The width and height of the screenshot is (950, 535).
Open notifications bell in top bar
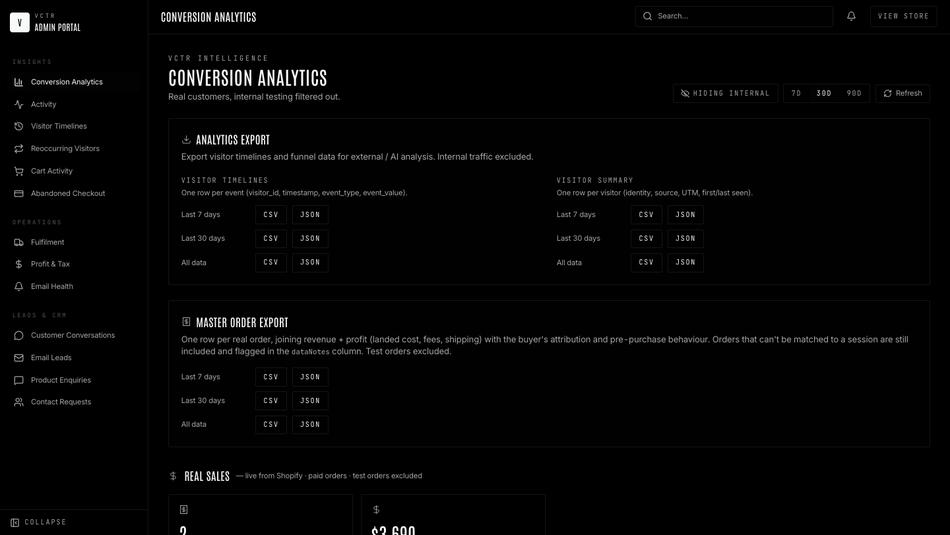[x=851, y=16]
